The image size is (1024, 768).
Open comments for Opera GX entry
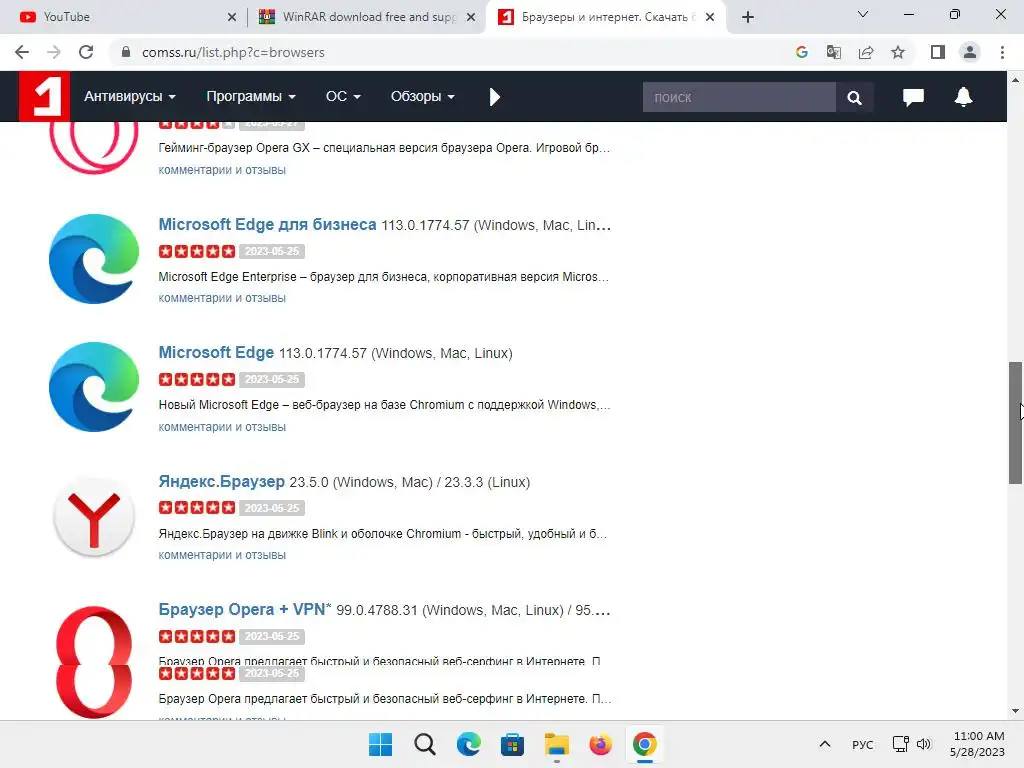coord(222,170)
